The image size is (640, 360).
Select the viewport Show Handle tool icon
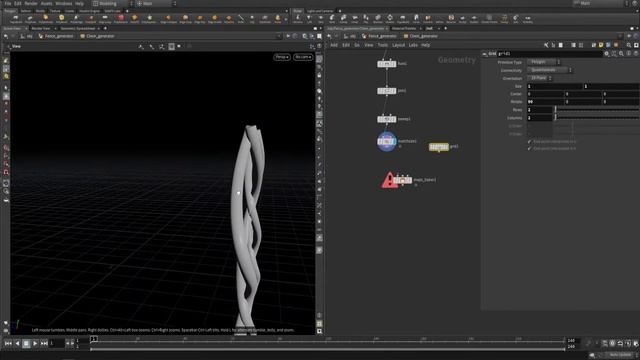[x=6, y=96]
